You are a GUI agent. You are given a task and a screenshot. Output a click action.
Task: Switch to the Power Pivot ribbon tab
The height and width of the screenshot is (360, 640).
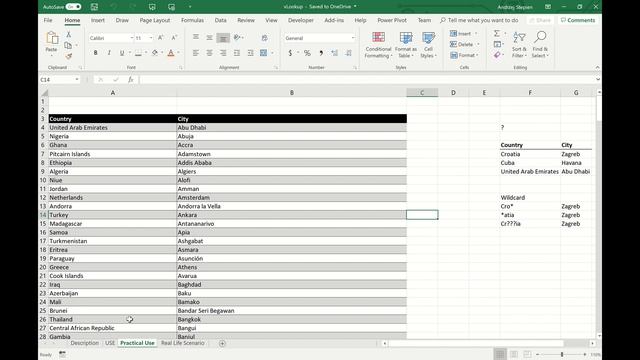pyautogui.click(x=392, y=20)
